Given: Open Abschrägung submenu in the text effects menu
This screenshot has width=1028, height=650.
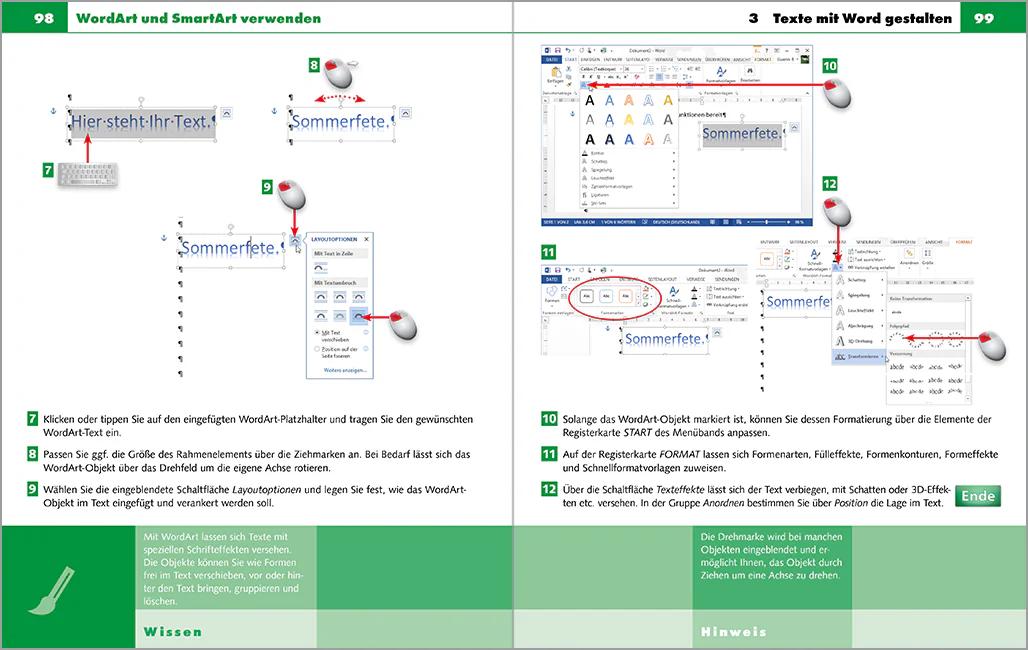Looking at the screenshot, I should click(x=860, y=325).
